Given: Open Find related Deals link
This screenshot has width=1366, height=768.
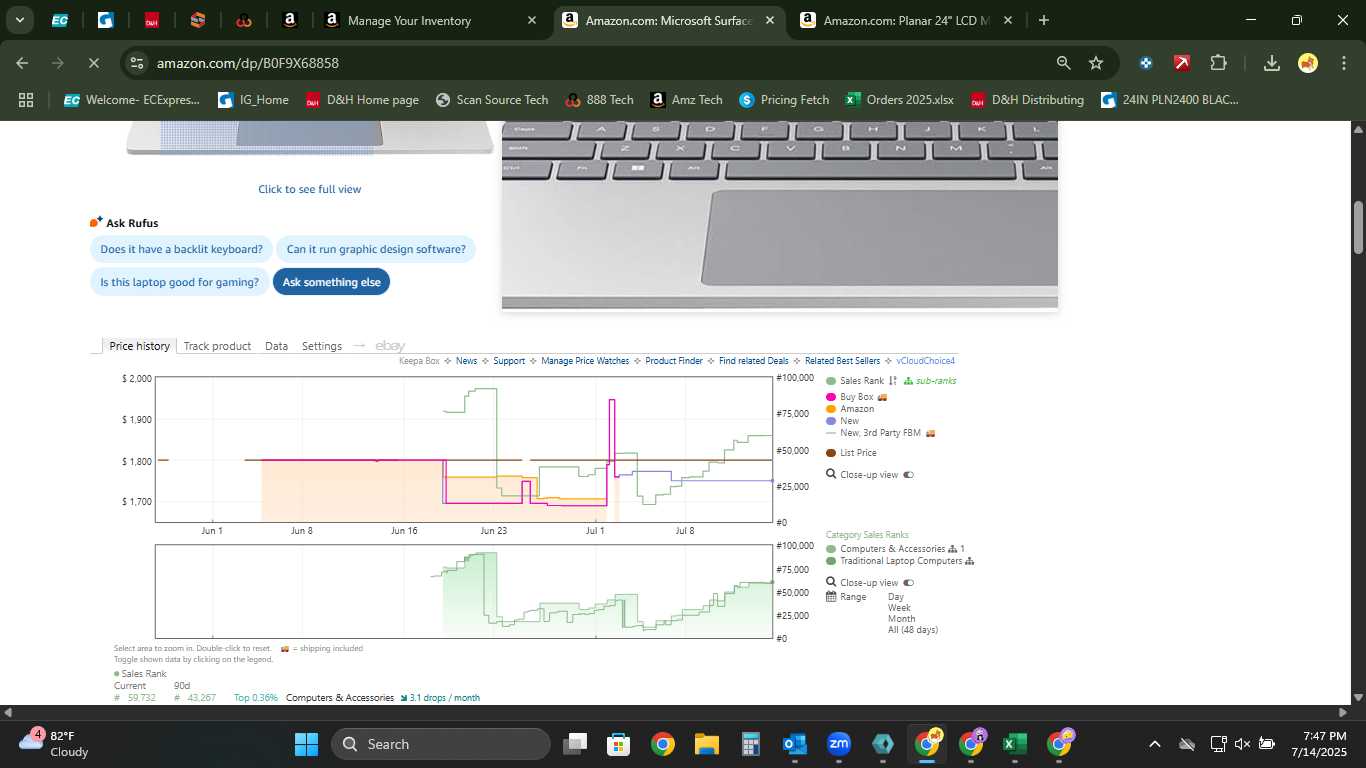Looking at the screenshot, I should click(754, 361).
